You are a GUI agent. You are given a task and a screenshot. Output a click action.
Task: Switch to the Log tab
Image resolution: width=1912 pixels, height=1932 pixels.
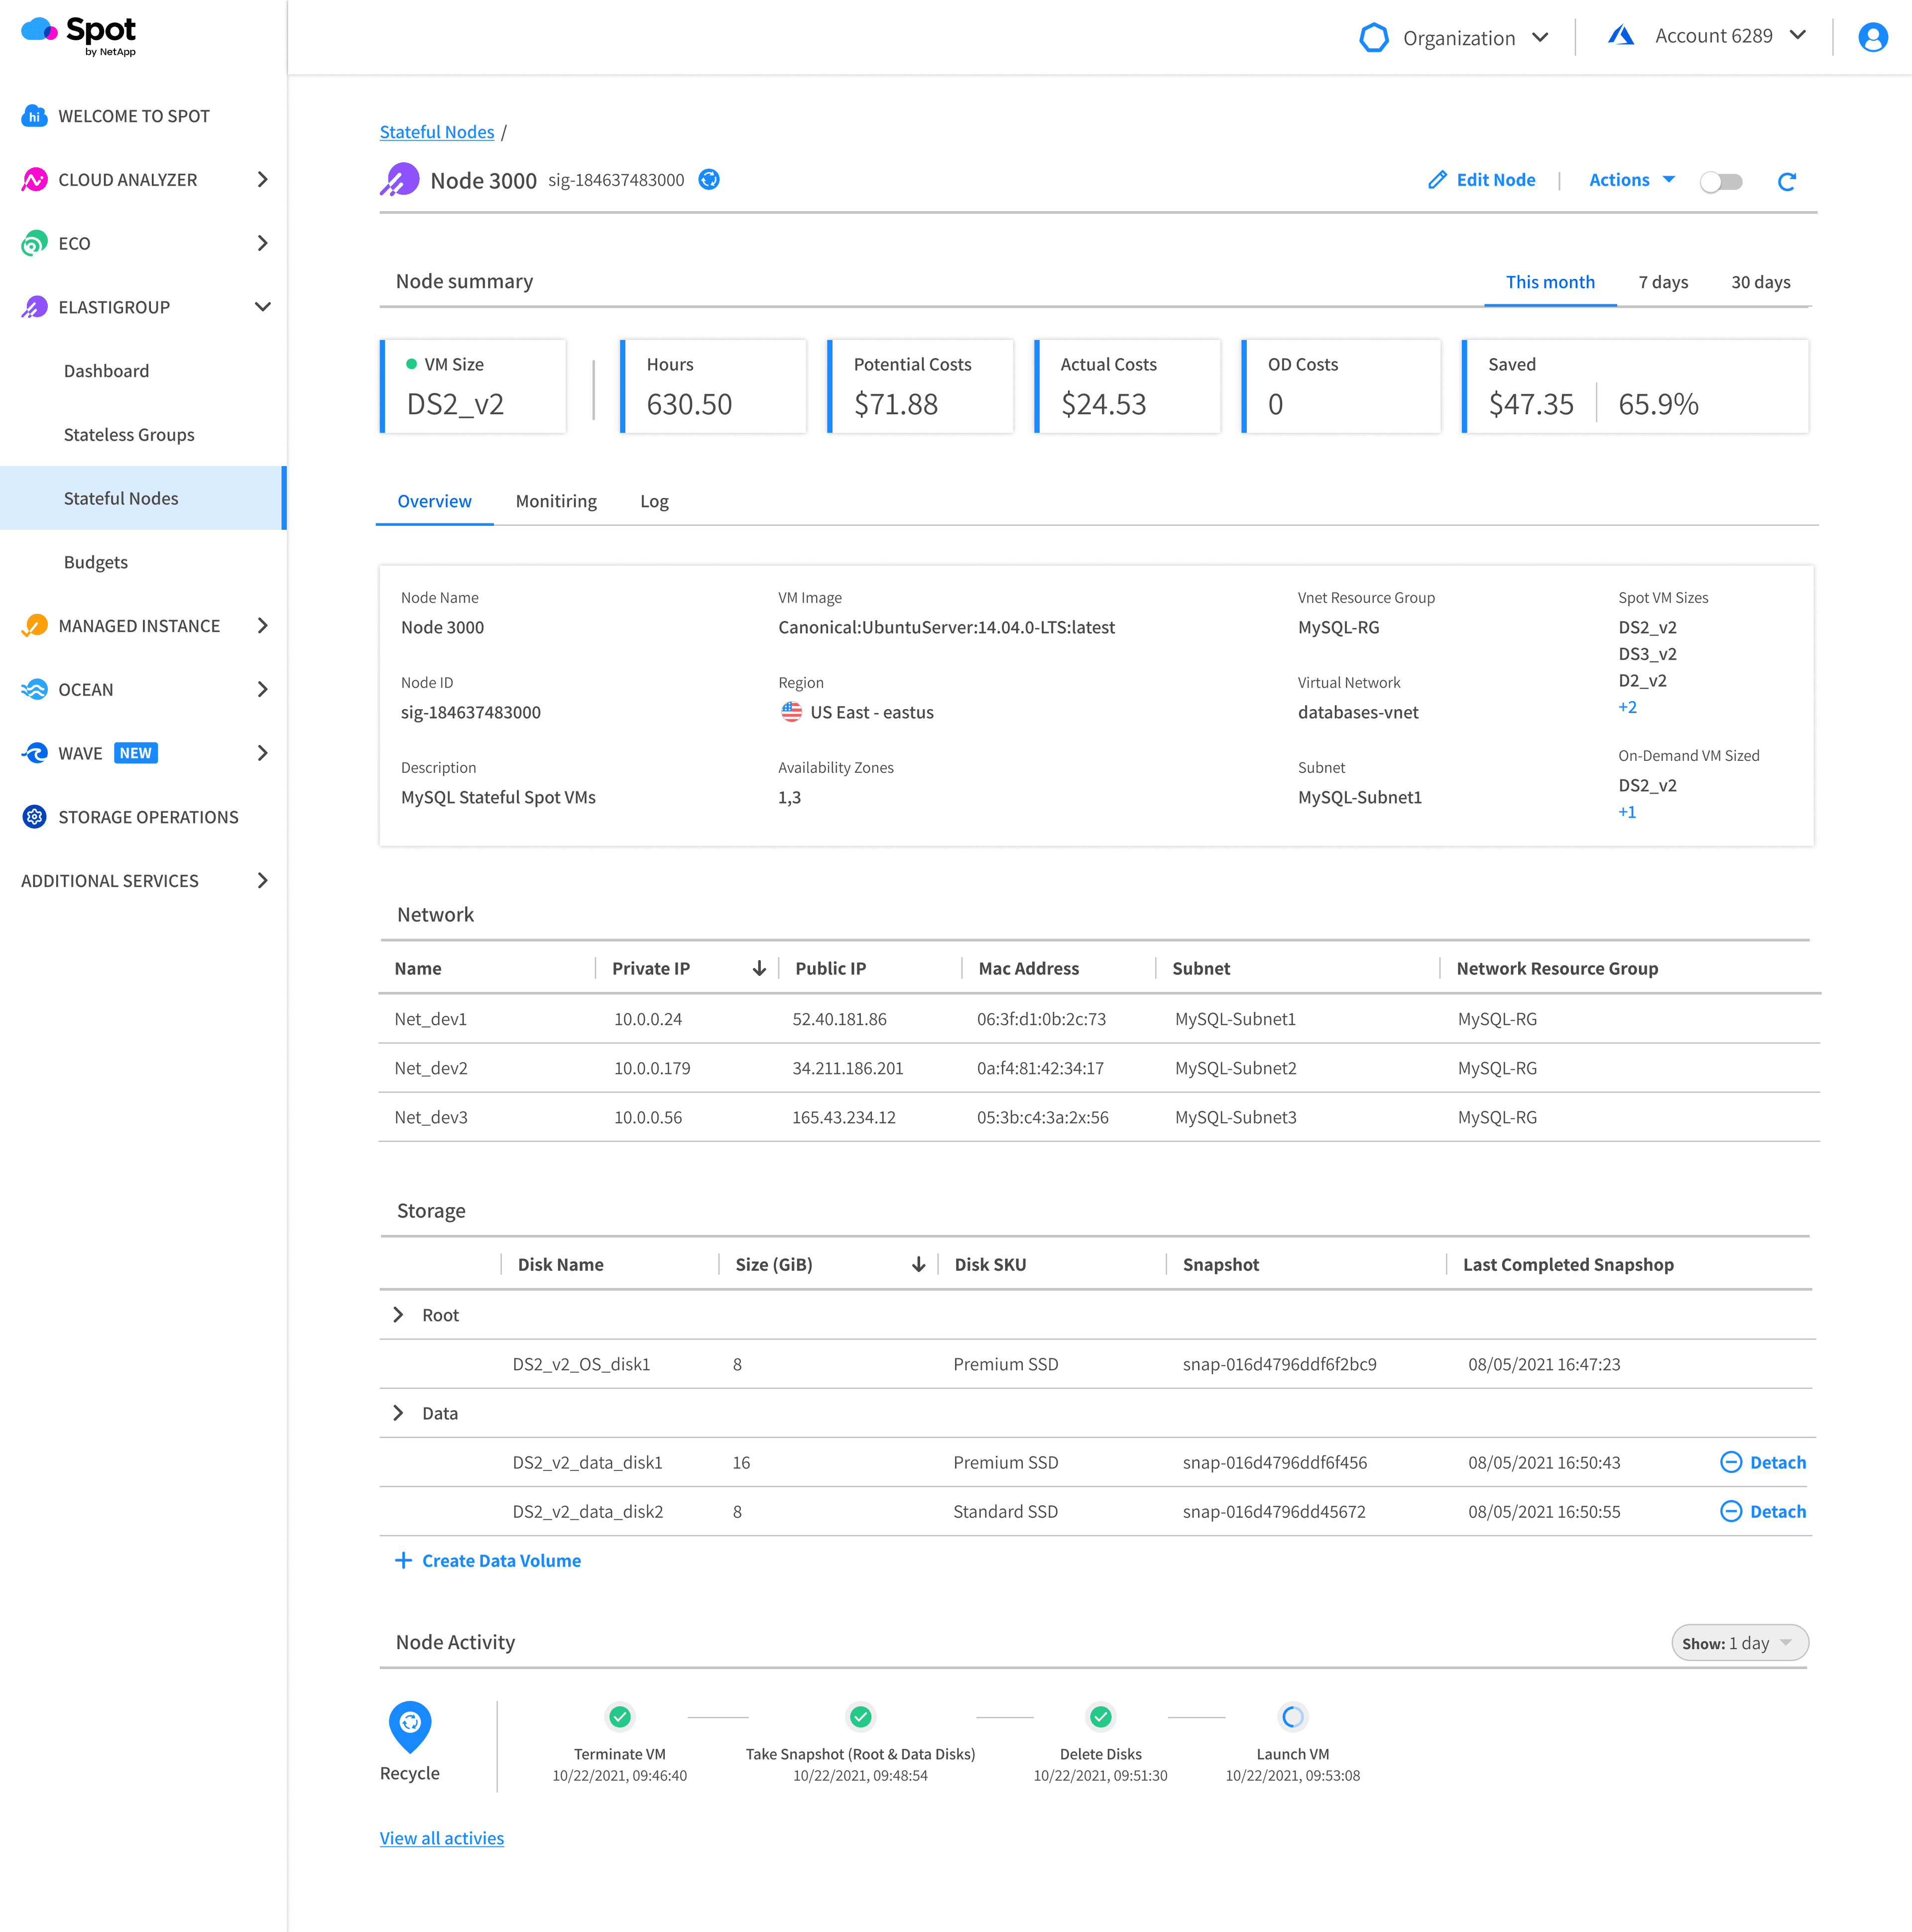click(x=654, y=501)
